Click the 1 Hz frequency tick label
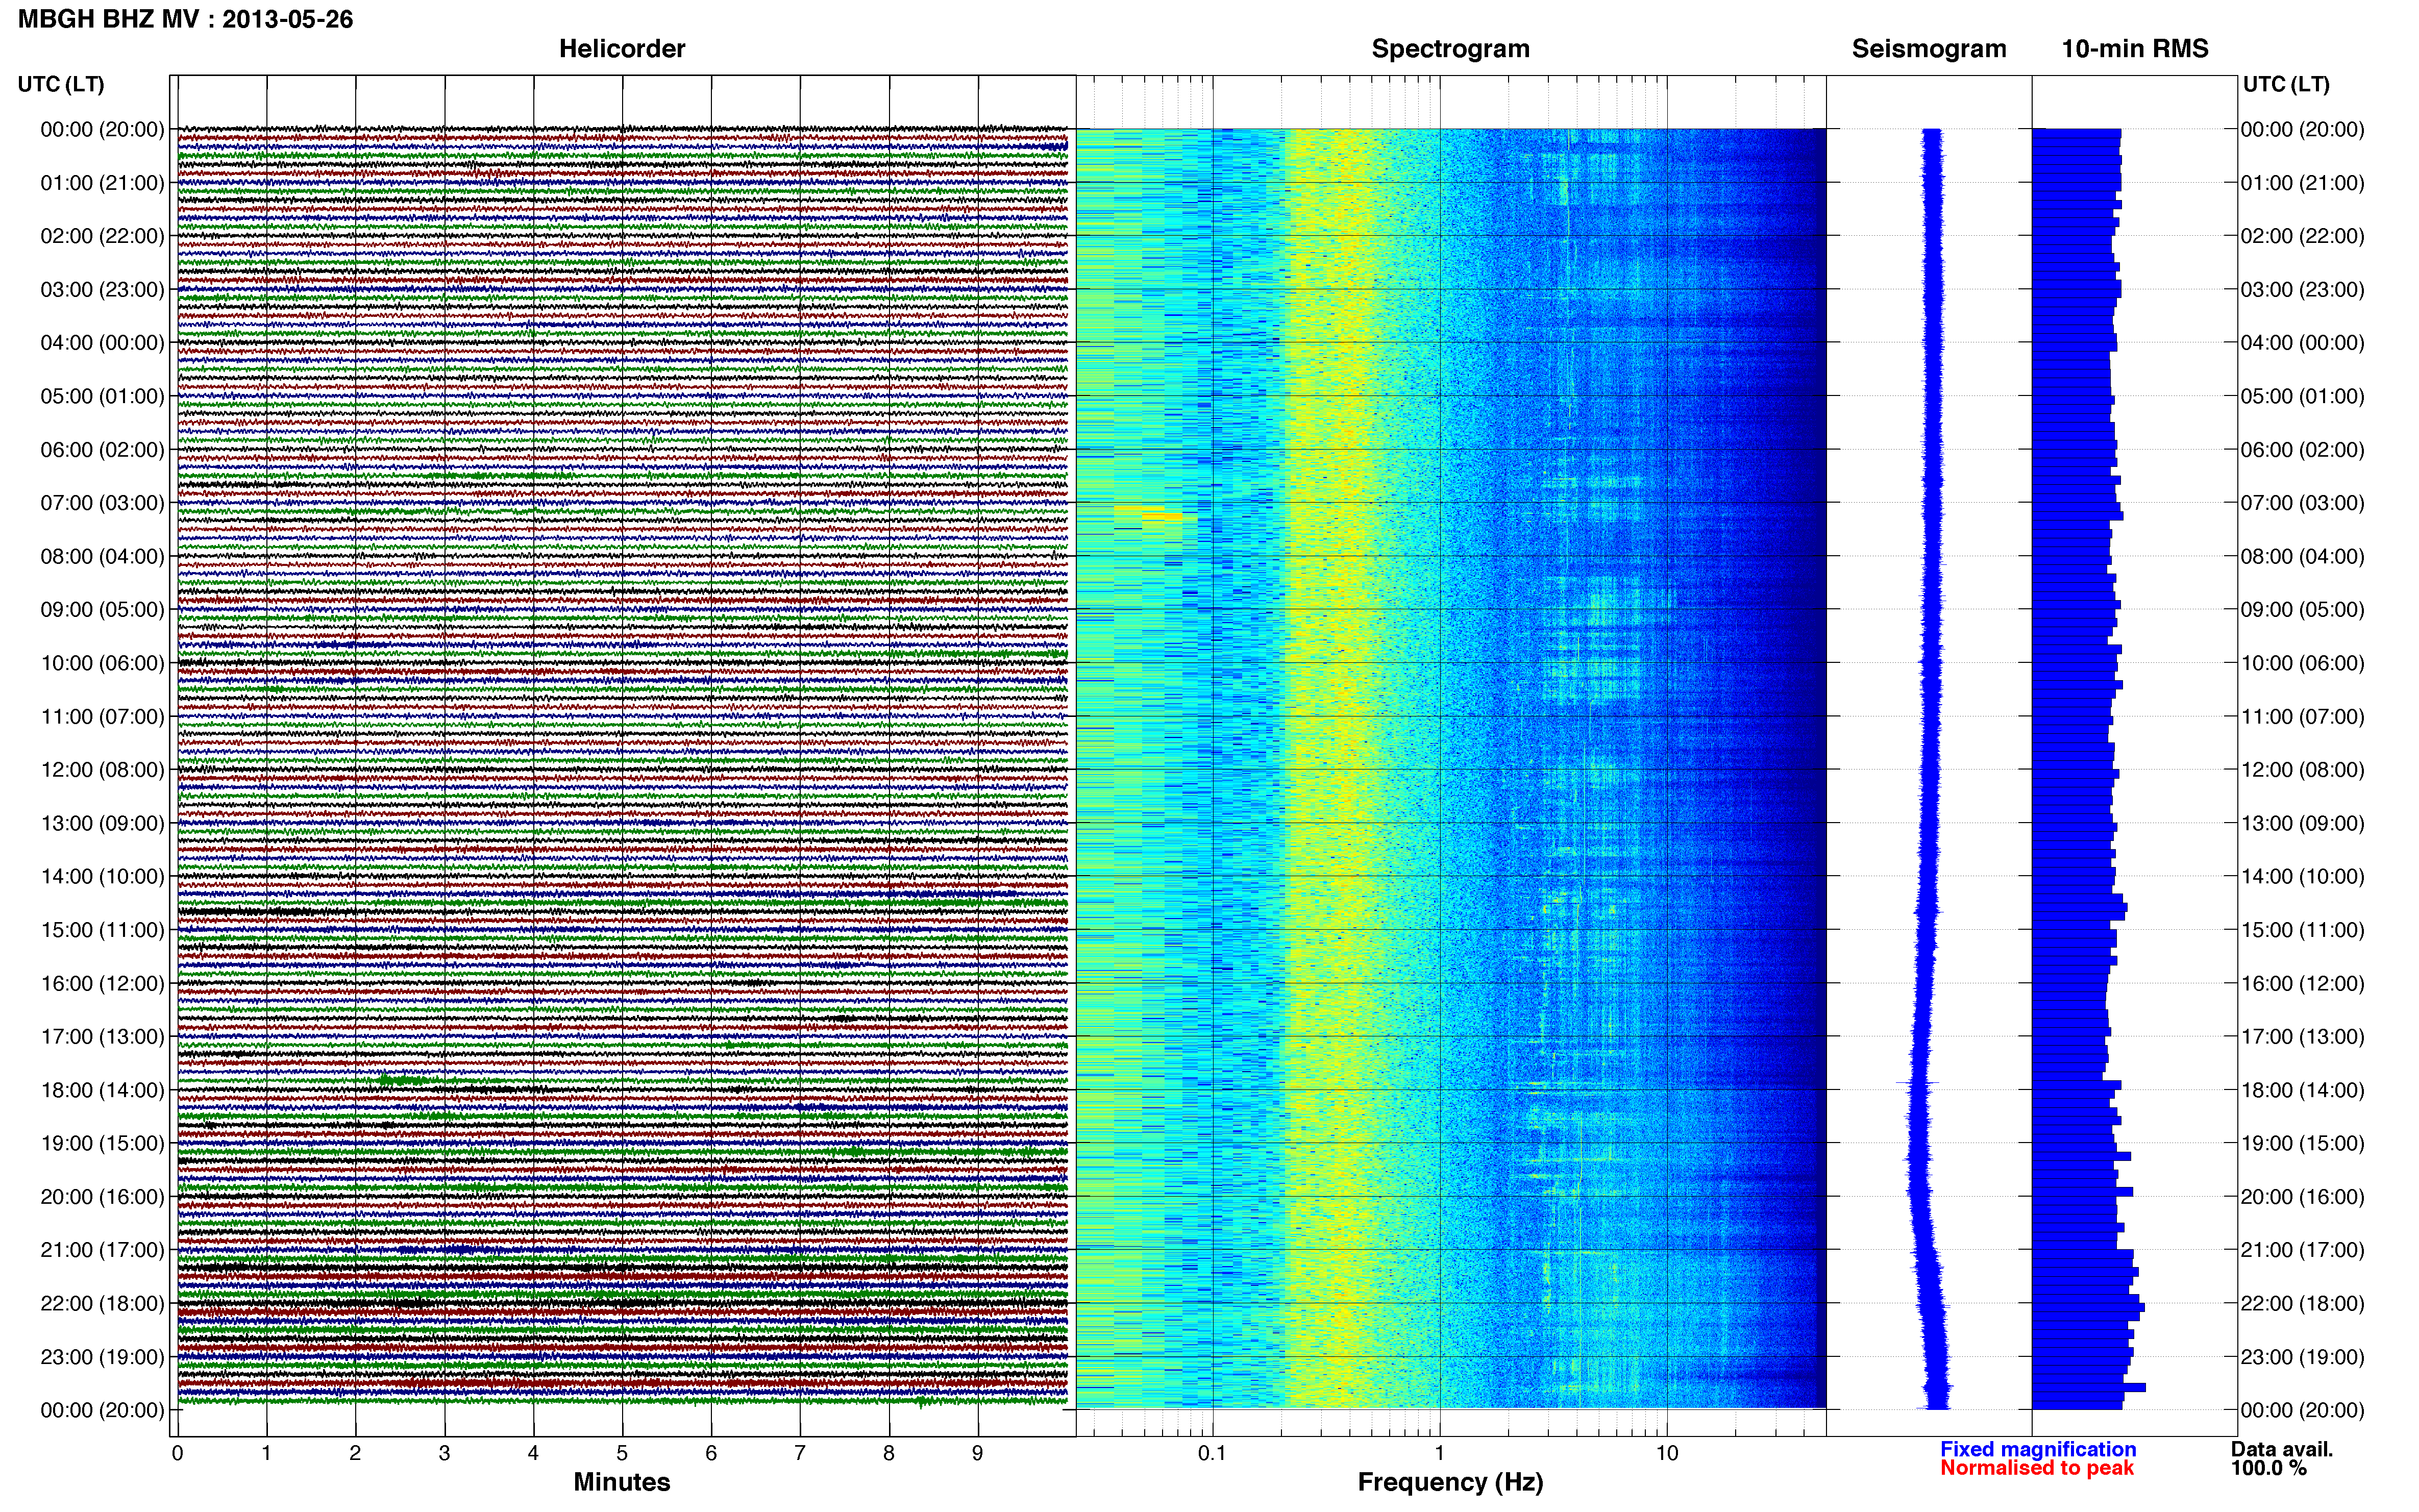Image resolution: width=2419 pixels, height=1512 pixels. (x=1439, y=1454)
